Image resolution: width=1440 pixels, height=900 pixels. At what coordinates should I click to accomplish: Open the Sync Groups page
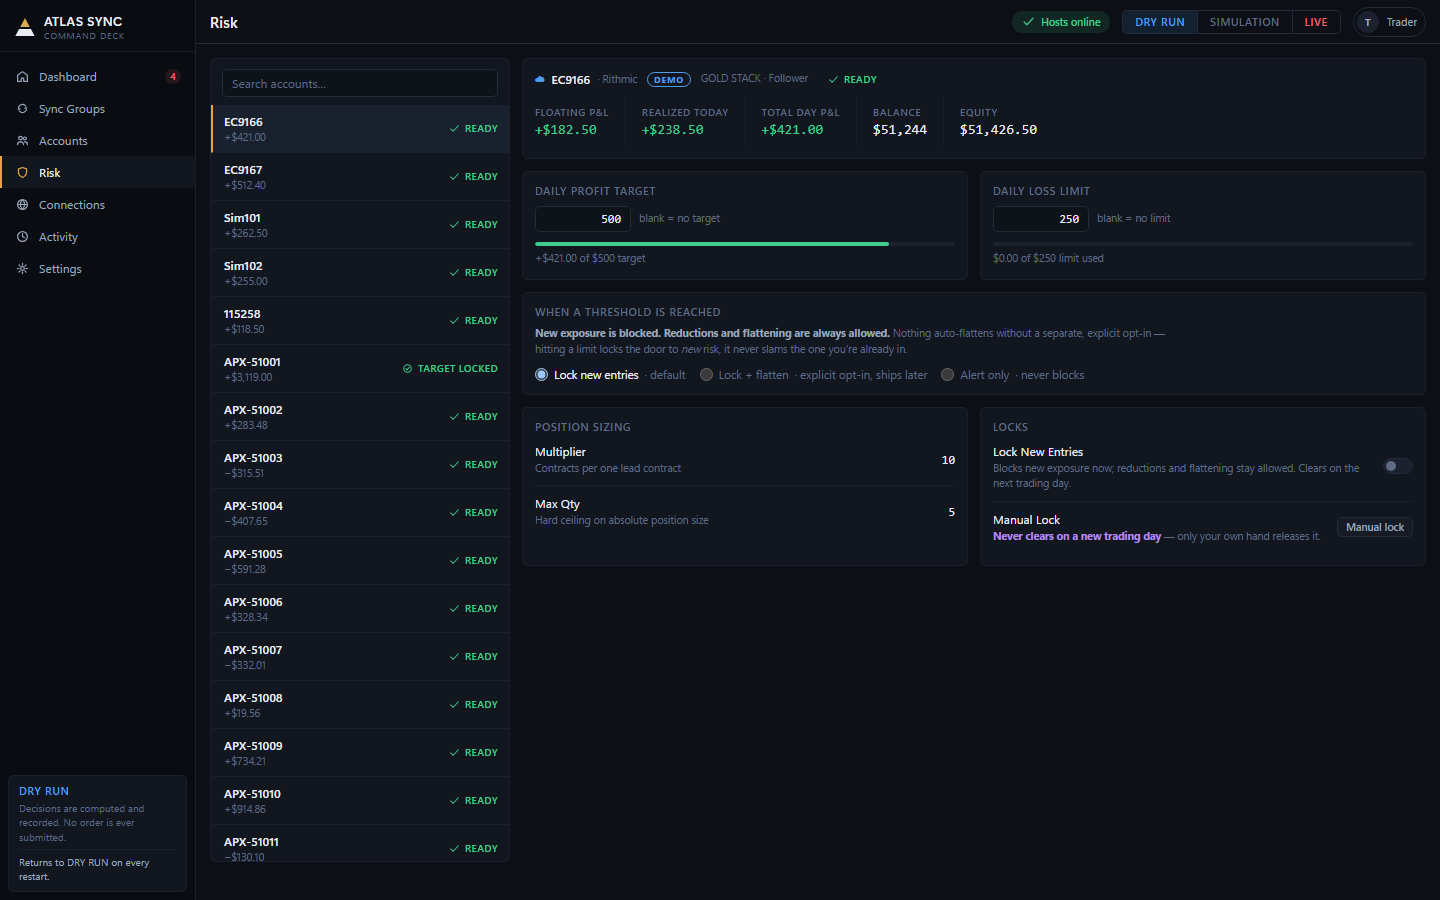98,109
